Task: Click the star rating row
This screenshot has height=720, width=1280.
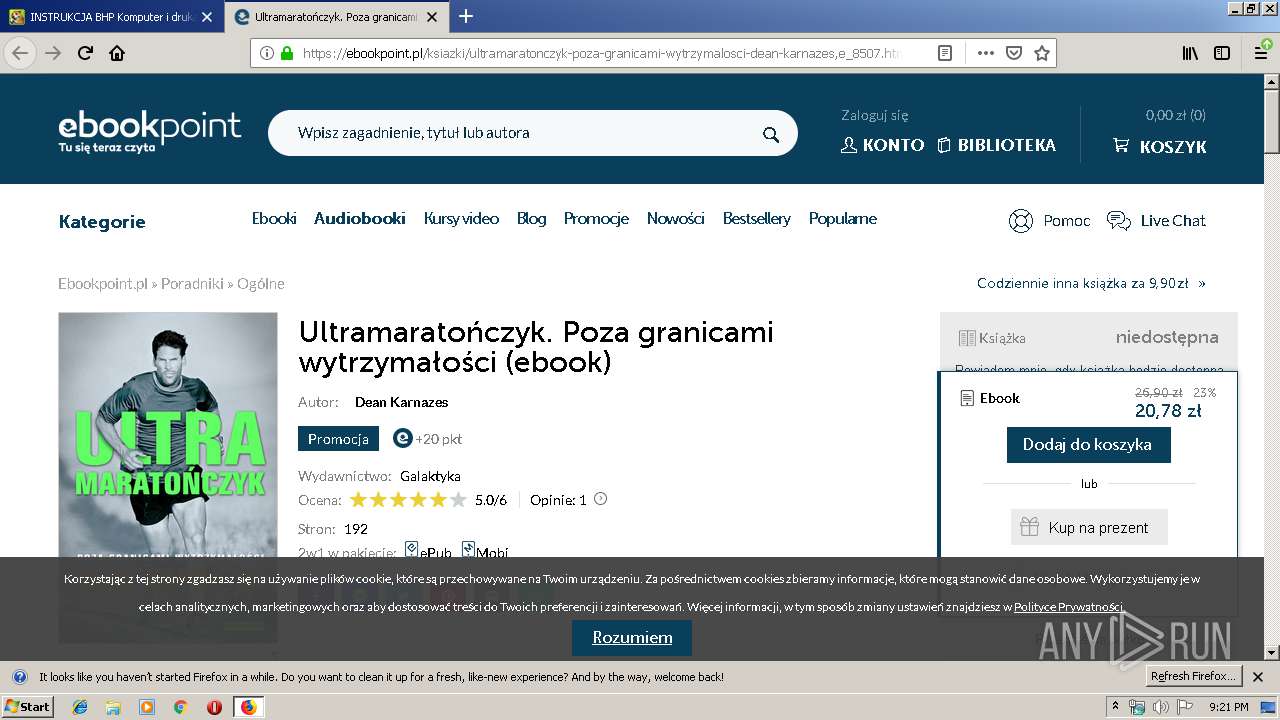Action: [408, 500]
